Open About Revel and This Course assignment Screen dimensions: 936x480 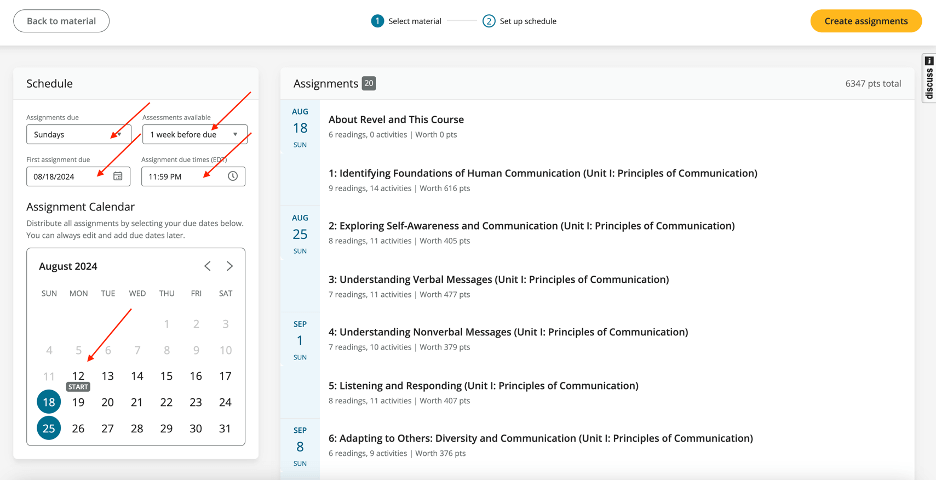point(396,120)
